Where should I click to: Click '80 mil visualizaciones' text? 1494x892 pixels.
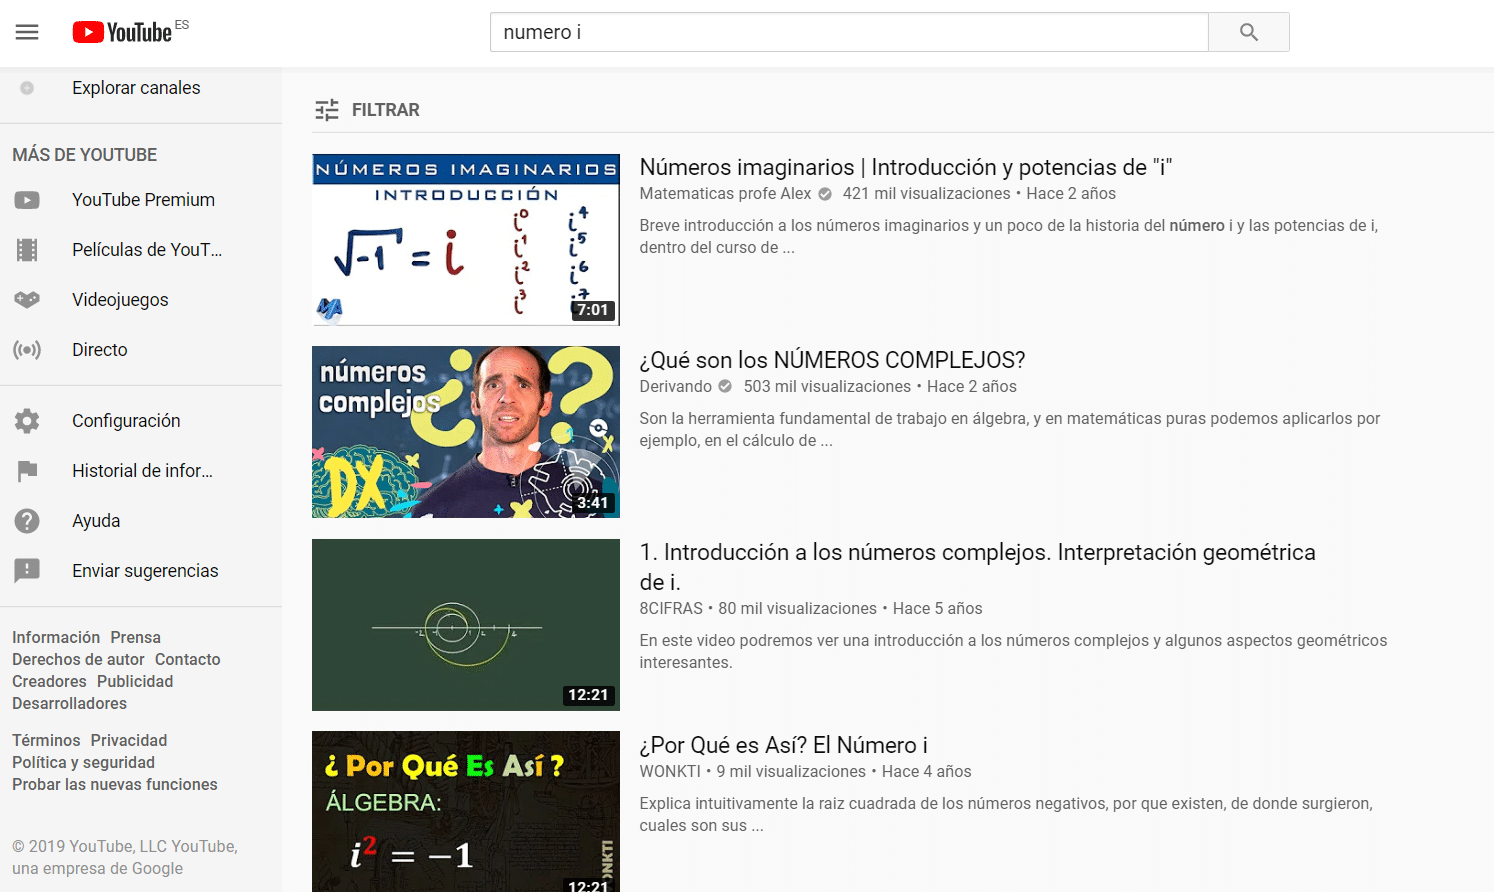(797, 609)
